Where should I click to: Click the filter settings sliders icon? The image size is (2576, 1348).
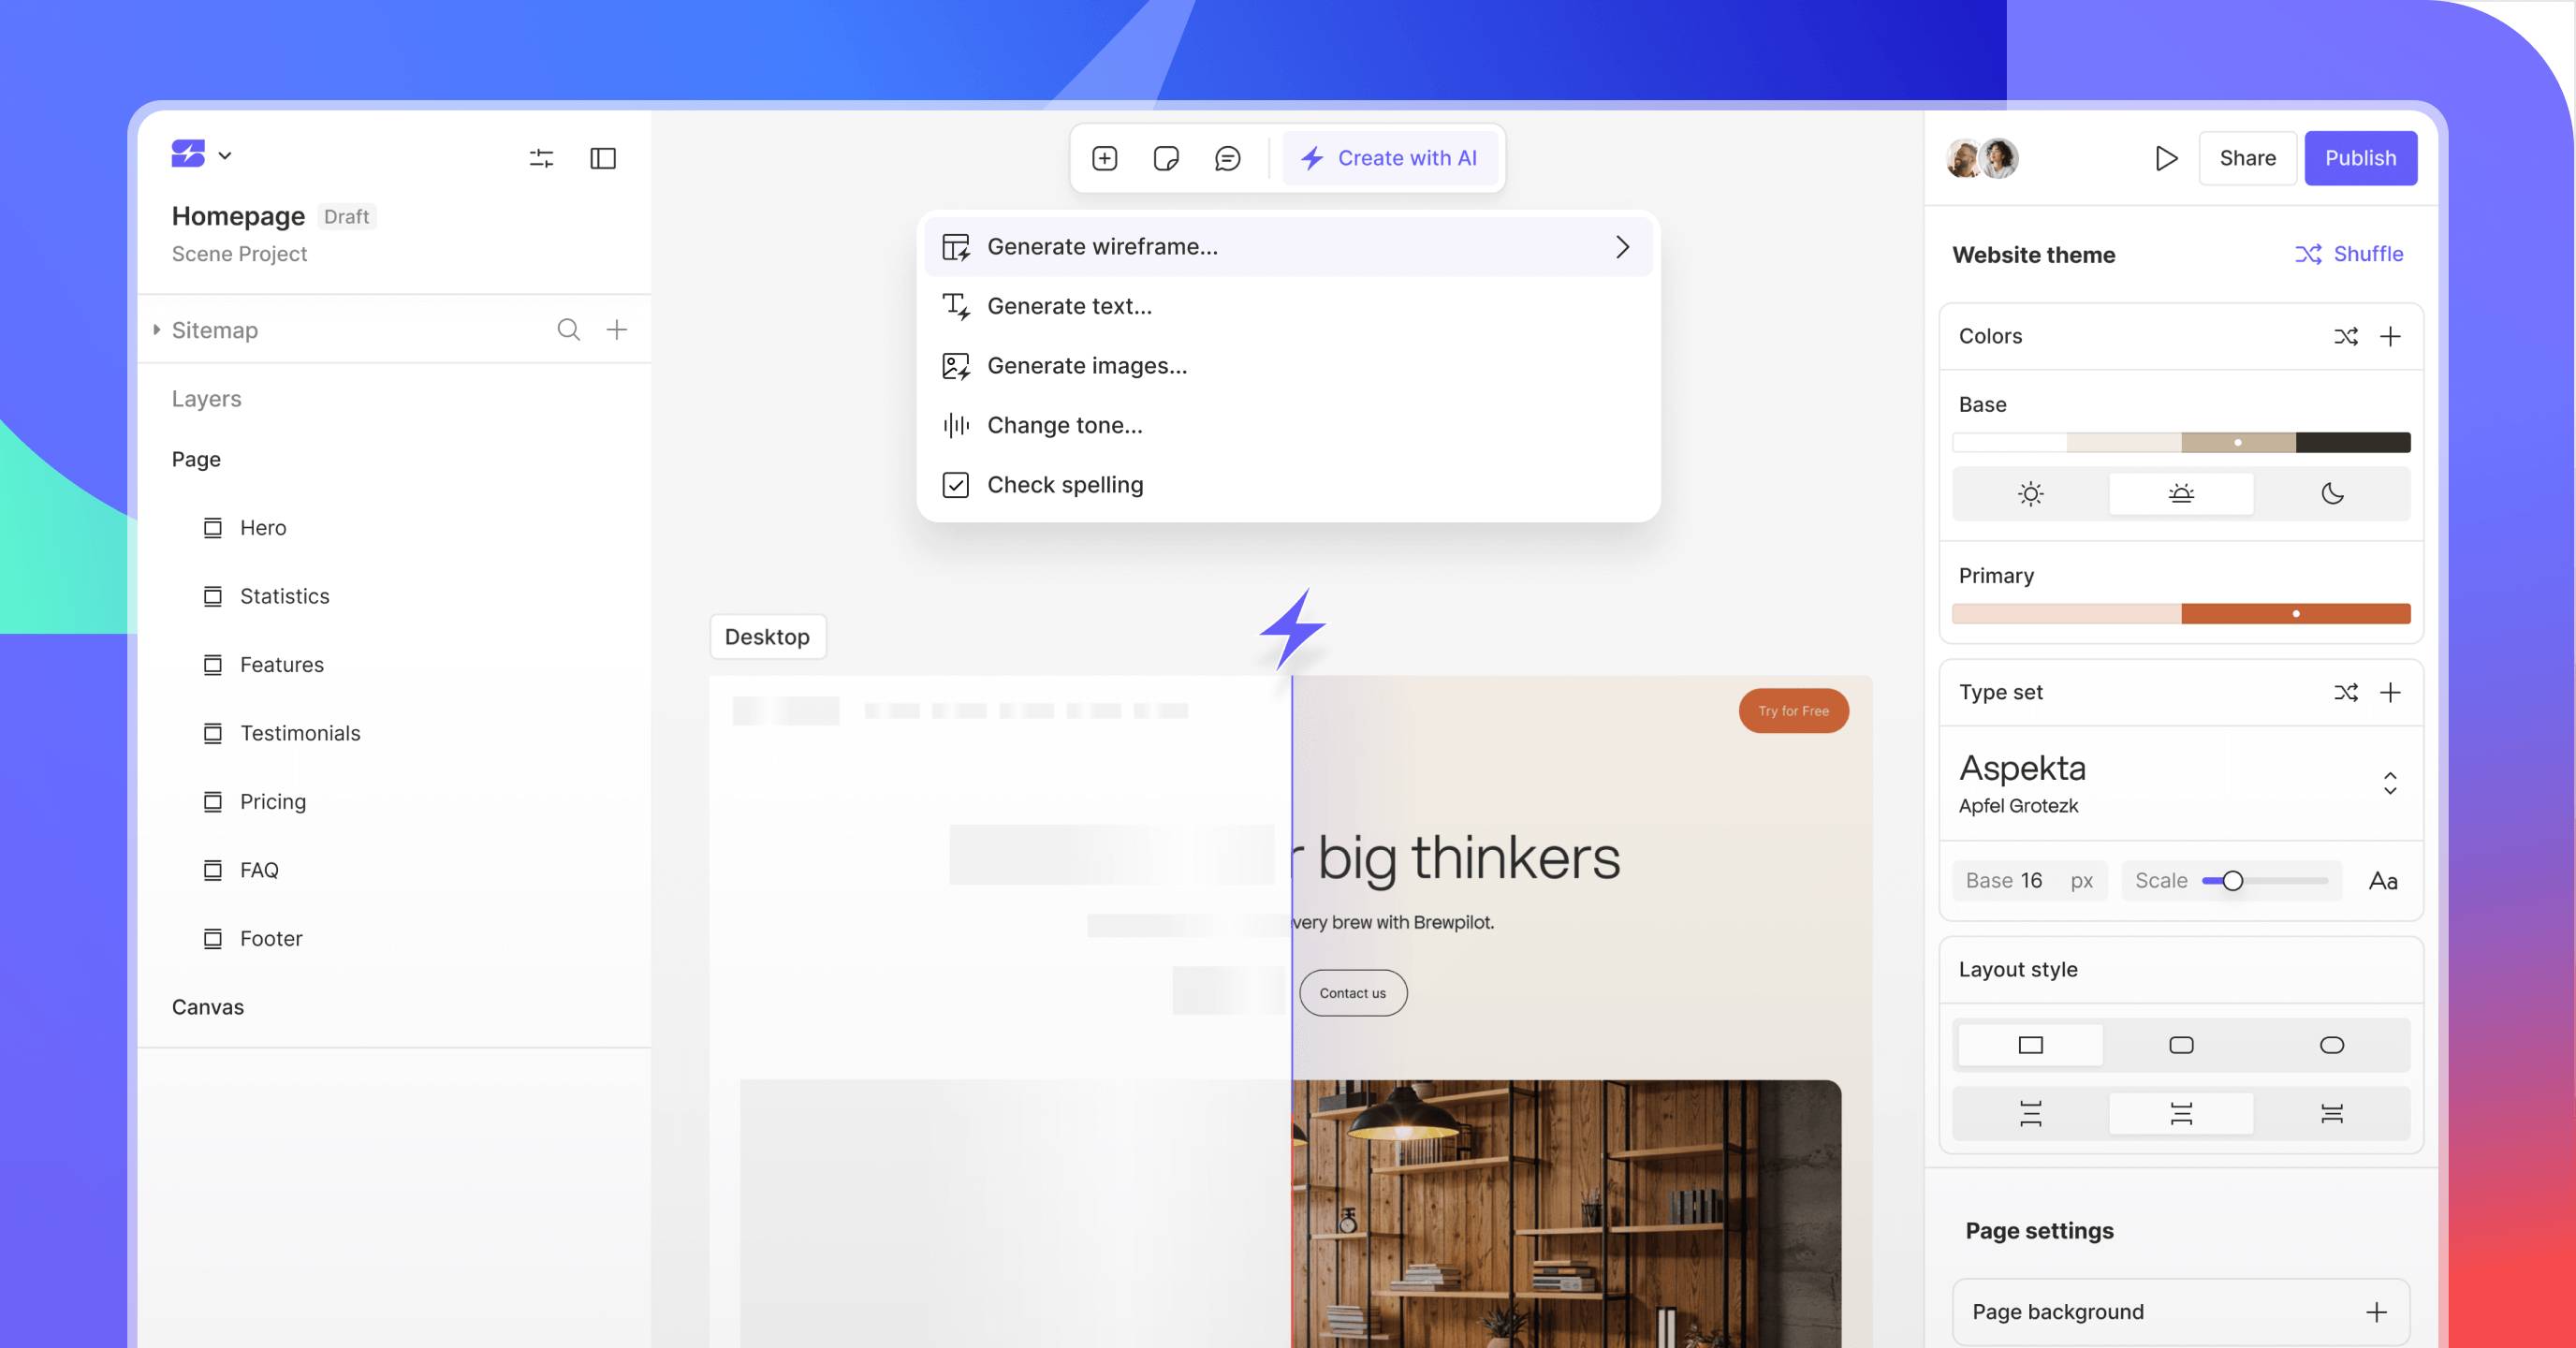point(541,158)
